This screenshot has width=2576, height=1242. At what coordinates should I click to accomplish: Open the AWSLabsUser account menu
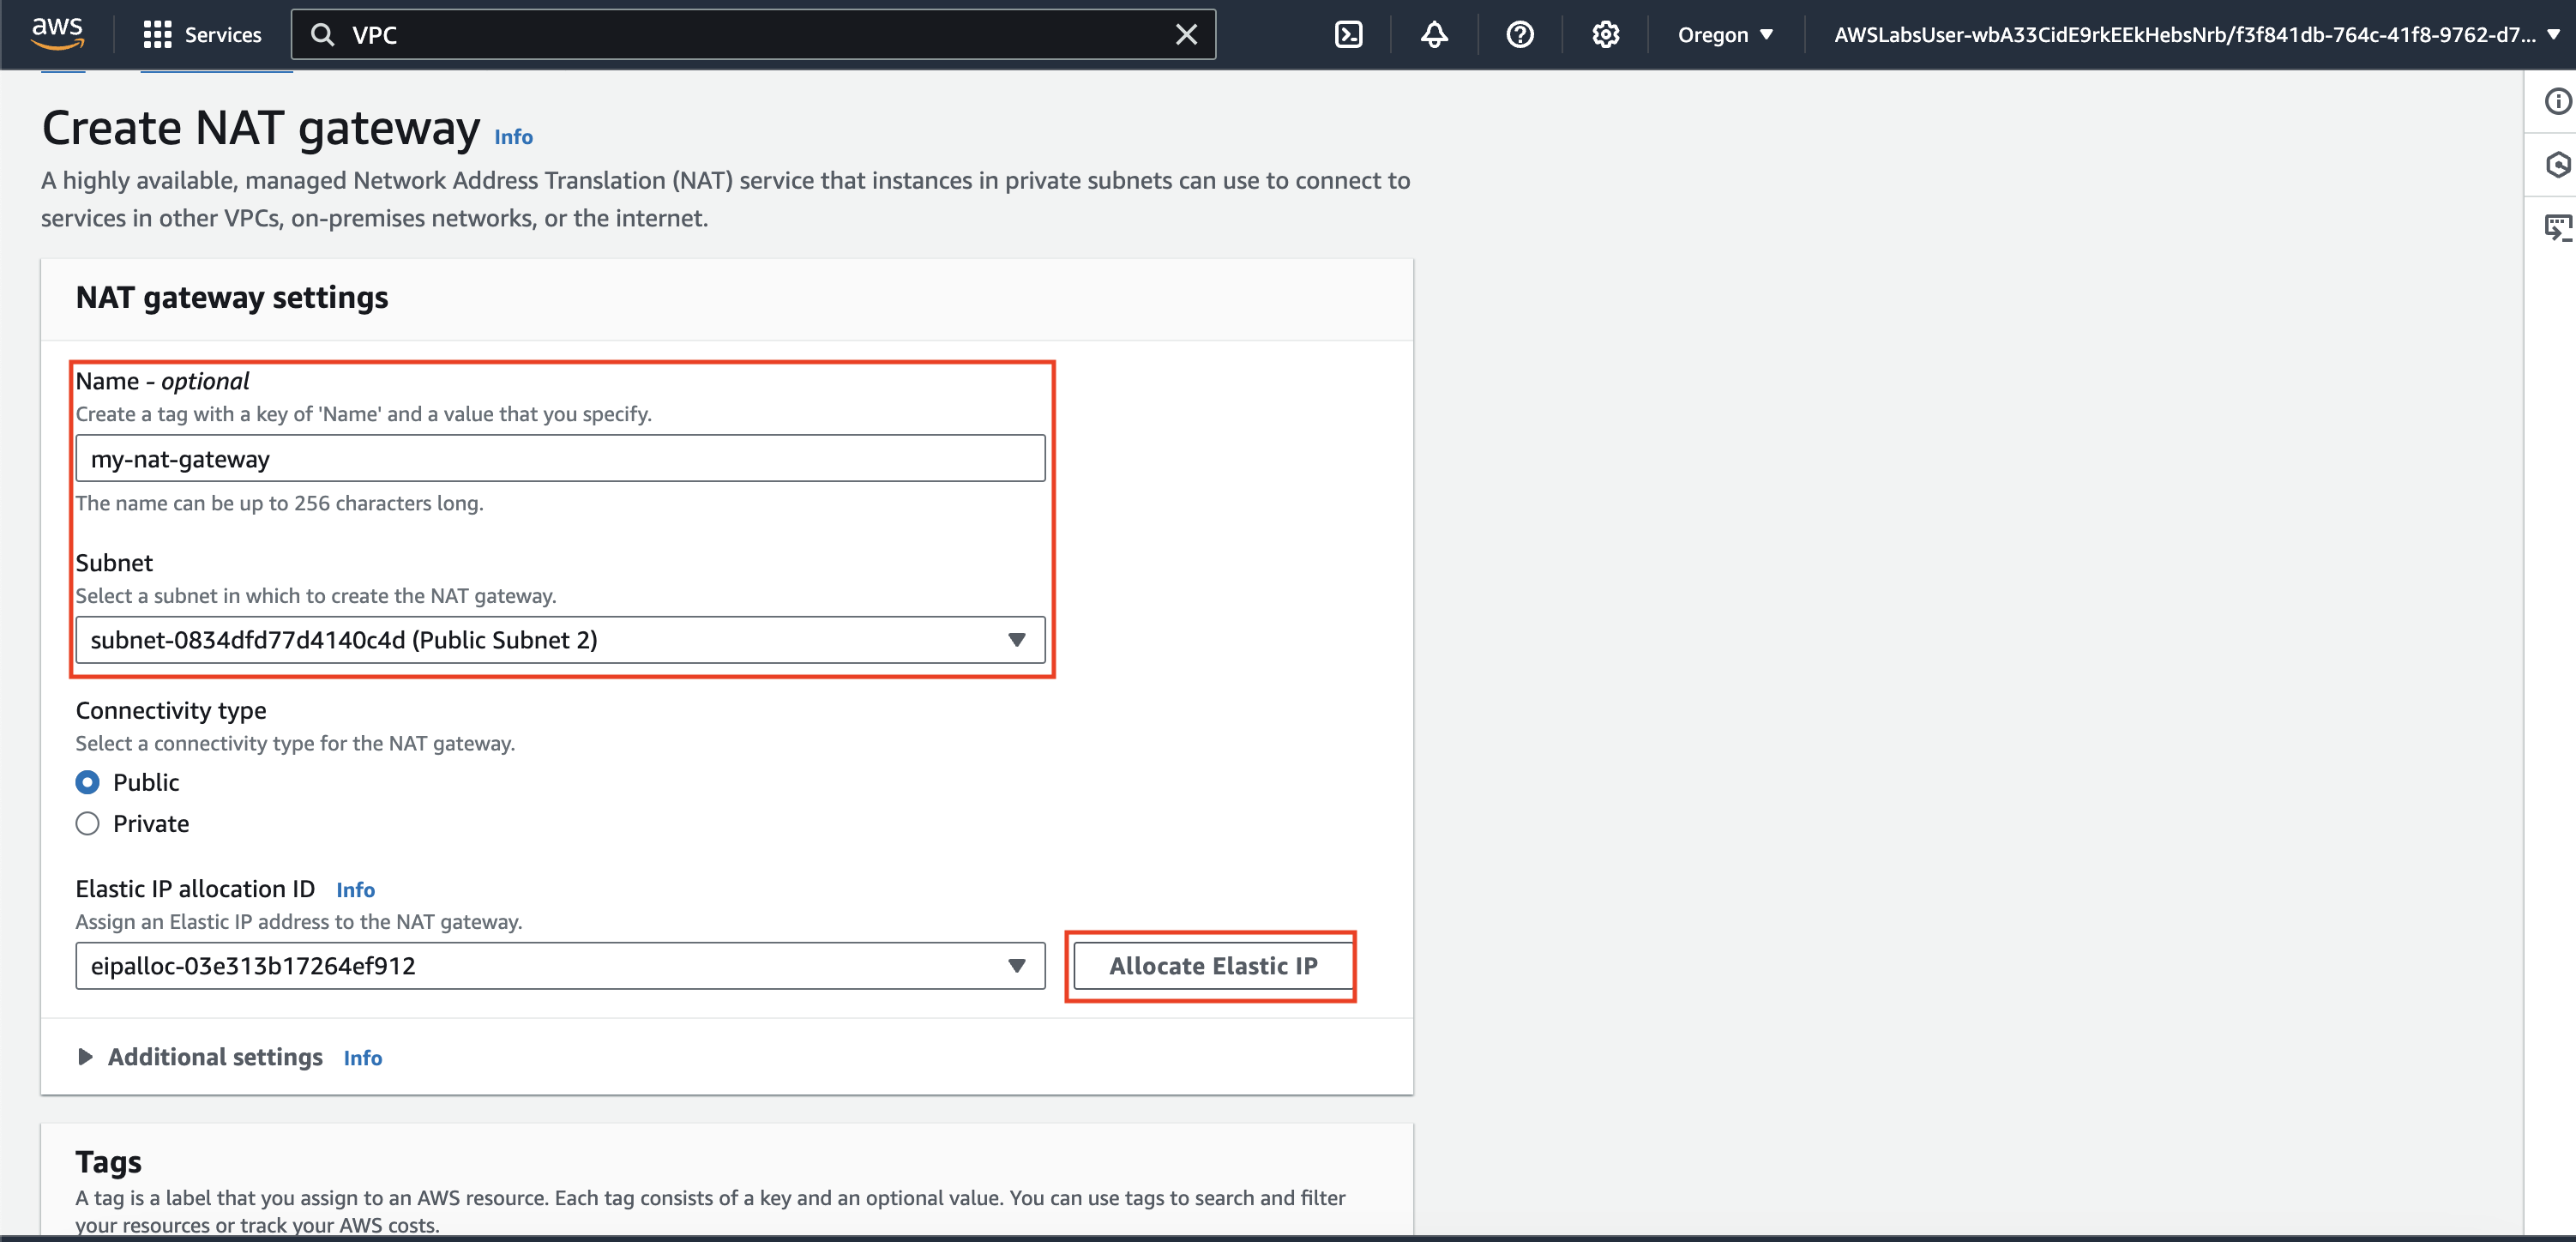coord(2196,35)
